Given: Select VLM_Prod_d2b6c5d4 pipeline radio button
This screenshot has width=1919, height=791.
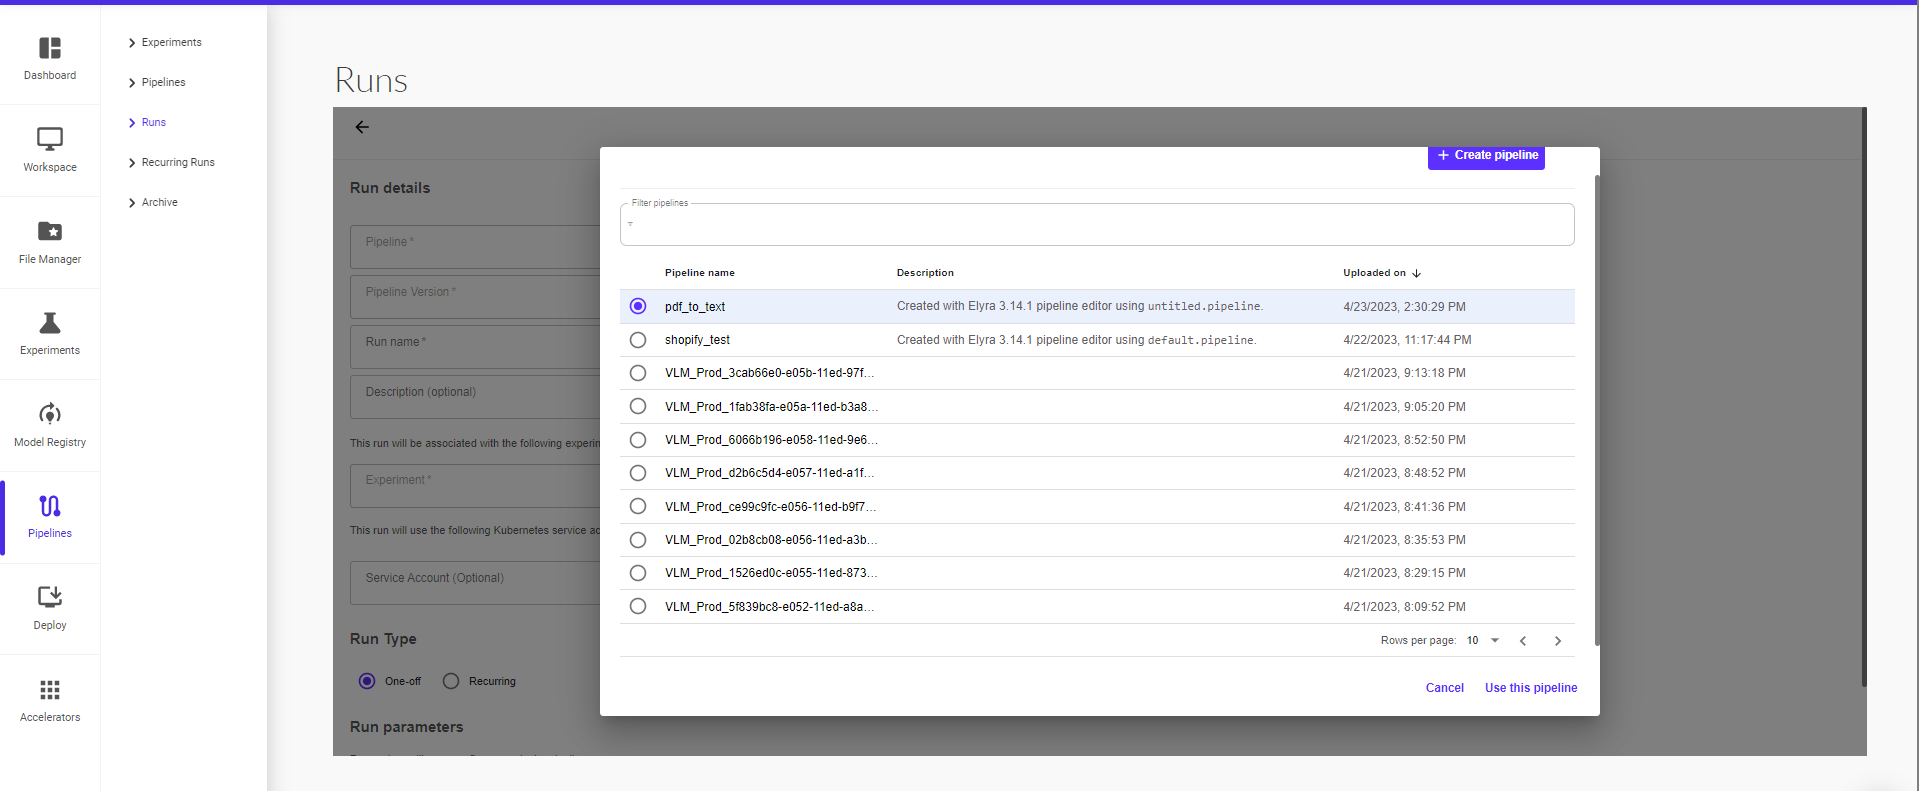Looking at the screenshot, I should pos(638,473).
